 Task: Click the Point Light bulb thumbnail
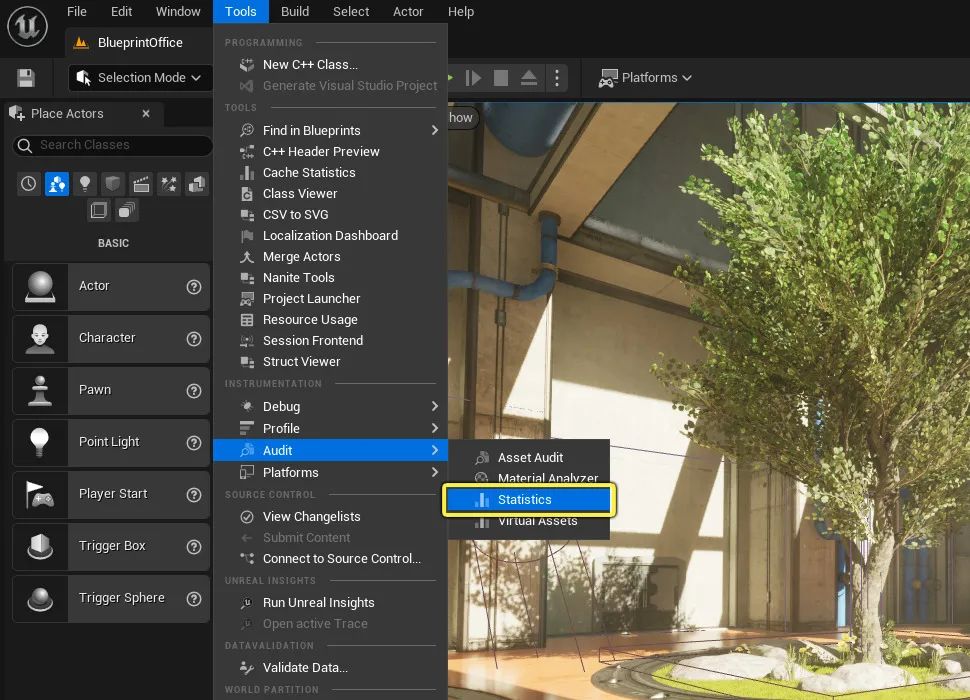[x=40, y=442]
